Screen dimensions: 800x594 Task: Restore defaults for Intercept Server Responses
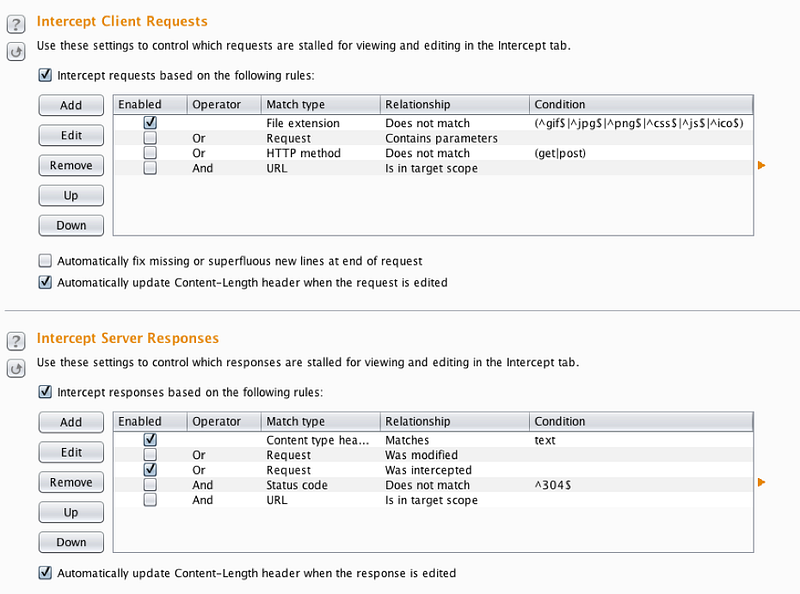pyautogui.click(x=16, y=368)
